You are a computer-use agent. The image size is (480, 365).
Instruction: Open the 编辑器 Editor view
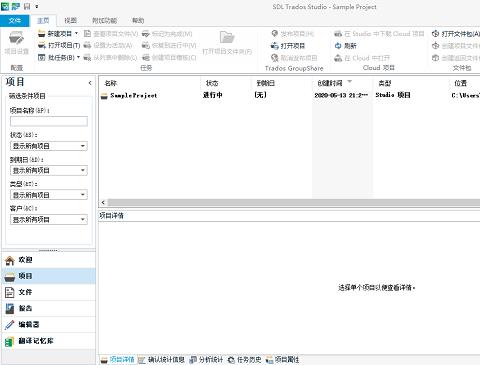click(x=49, y=324)
